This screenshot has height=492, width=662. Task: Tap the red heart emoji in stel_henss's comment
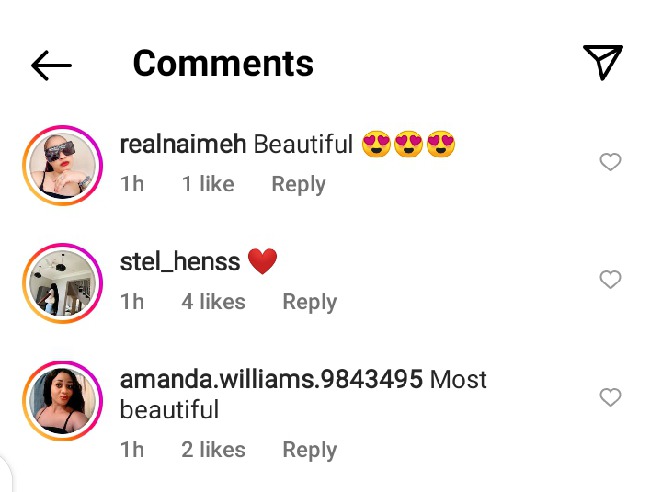pos(261,262)
